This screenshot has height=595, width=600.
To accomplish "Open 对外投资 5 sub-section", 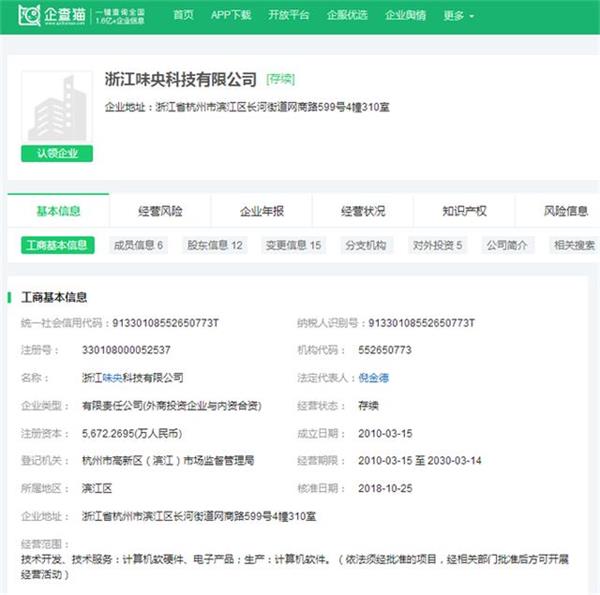I will 438,245.
